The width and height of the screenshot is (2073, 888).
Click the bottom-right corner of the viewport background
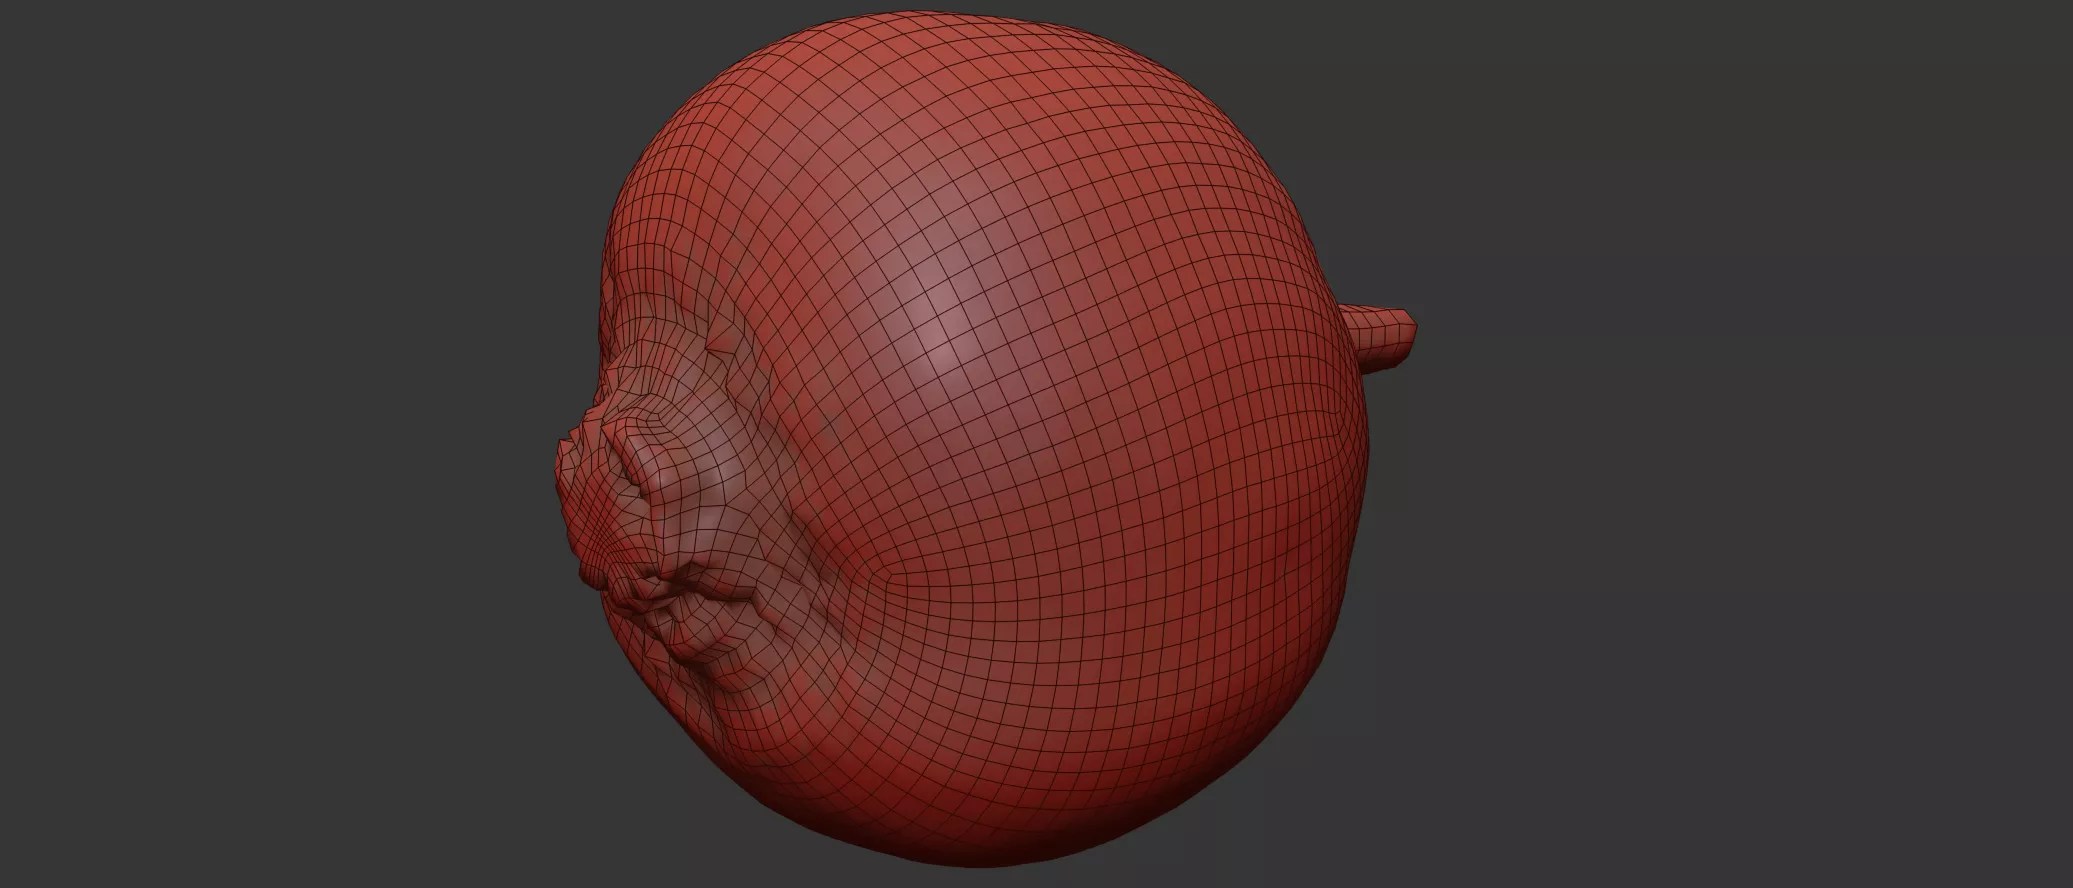tap(2064, 880)
